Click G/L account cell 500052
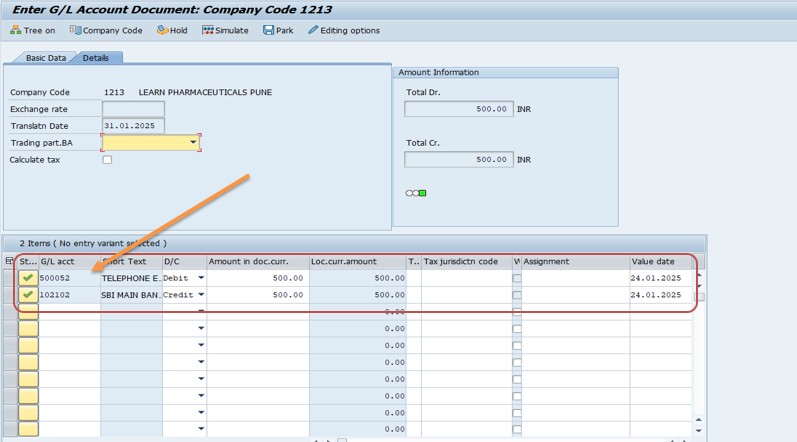 click(x=69, y=278)
